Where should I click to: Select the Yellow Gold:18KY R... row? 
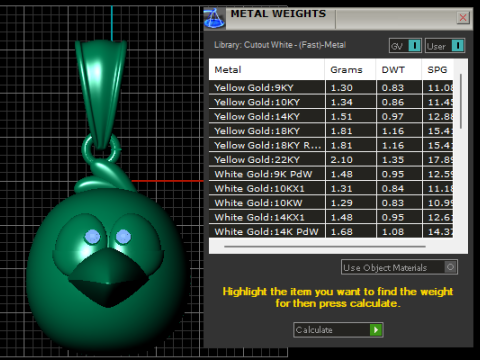(x=331, y=145)
